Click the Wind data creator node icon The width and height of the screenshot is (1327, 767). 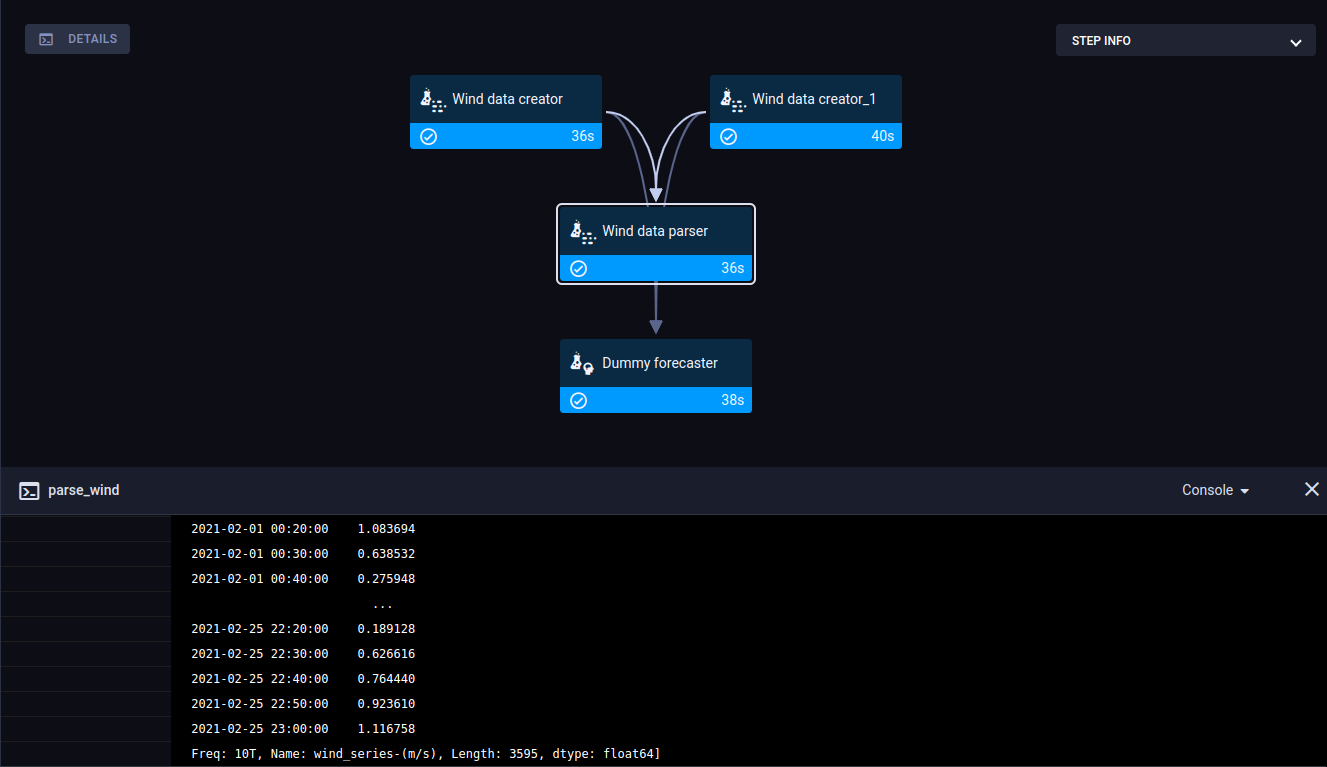pos(432,100)
